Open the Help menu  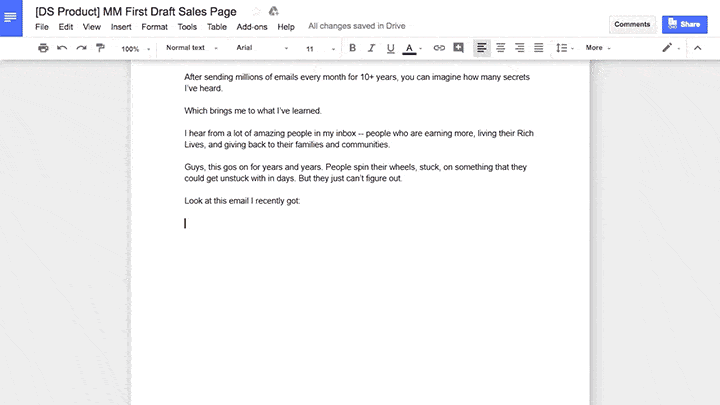point(286,27)
